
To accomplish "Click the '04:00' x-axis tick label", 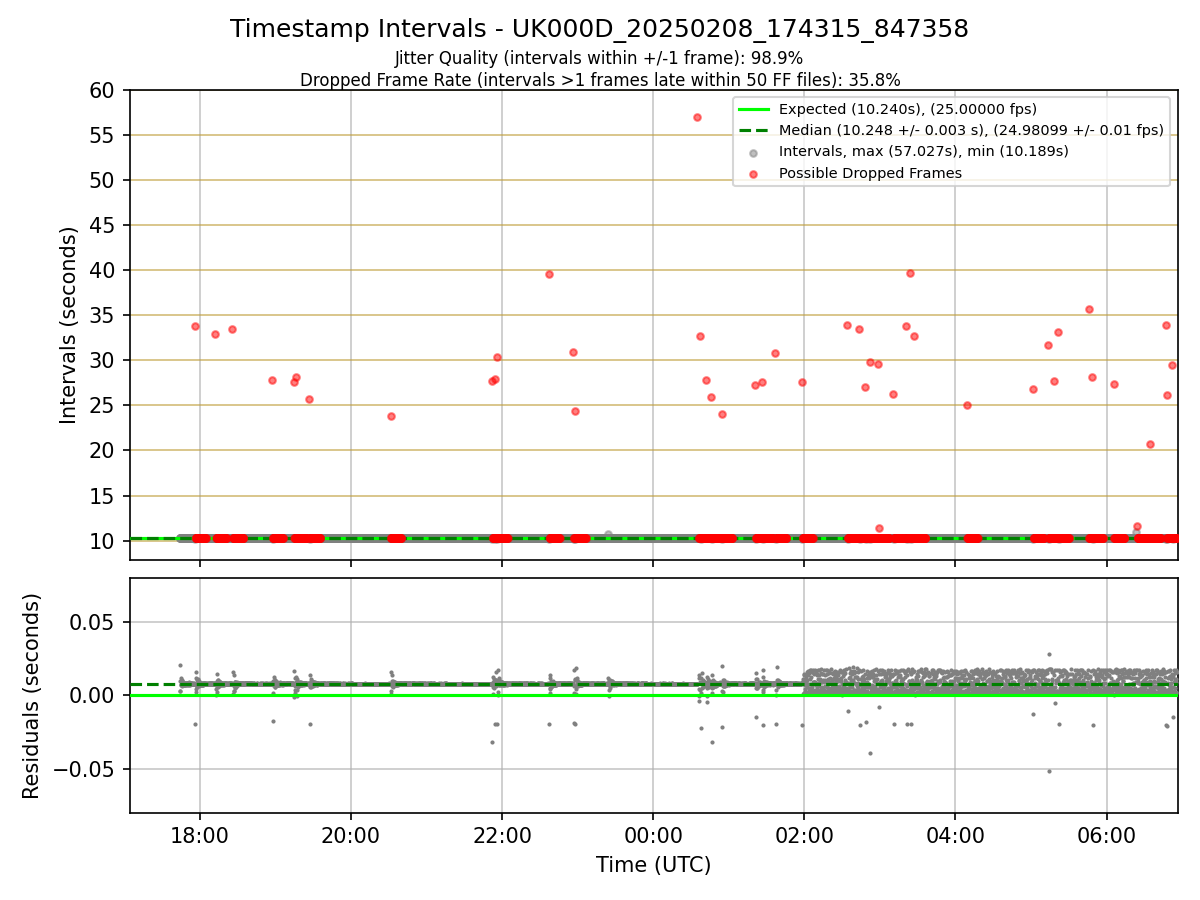I will click(955, 836).
